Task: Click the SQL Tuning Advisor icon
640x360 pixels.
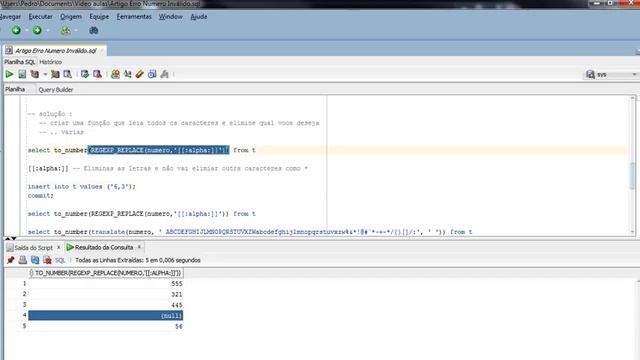Action: [x=68, y=74]
